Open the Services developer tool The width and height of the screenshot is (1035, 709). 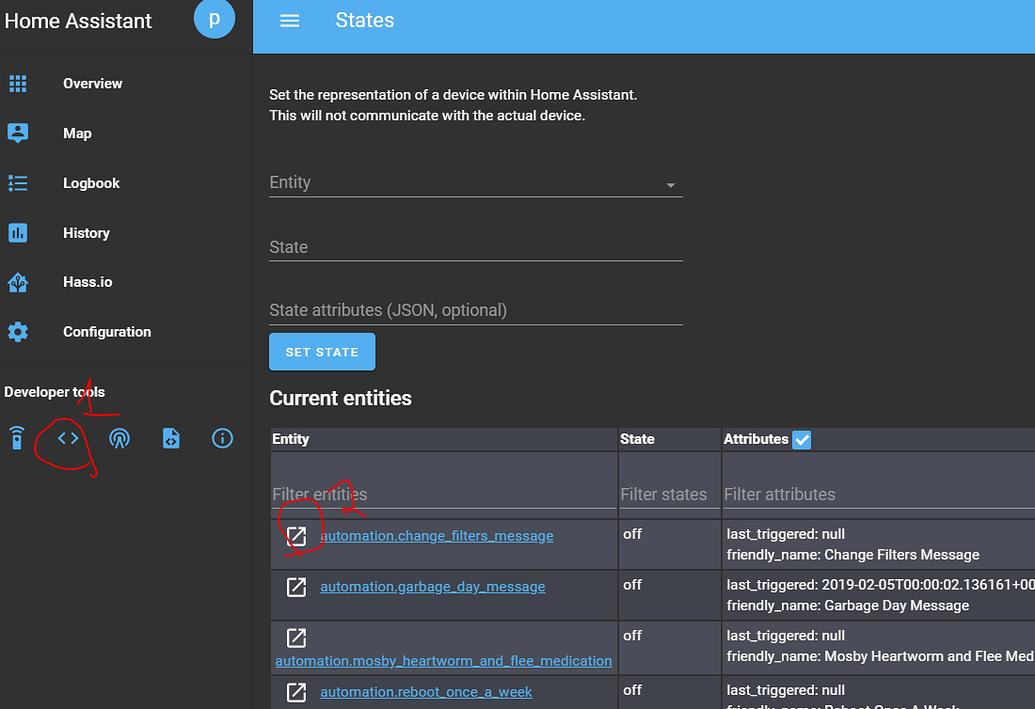16,438
